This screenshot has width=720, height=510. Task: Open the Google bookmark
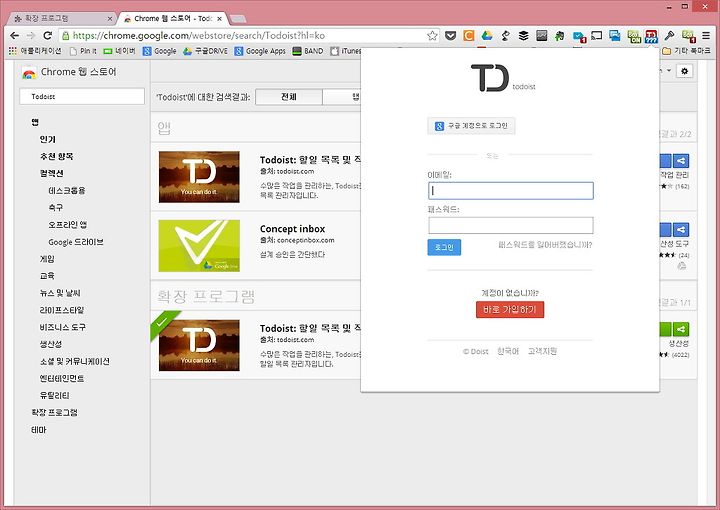pos(159,51)
